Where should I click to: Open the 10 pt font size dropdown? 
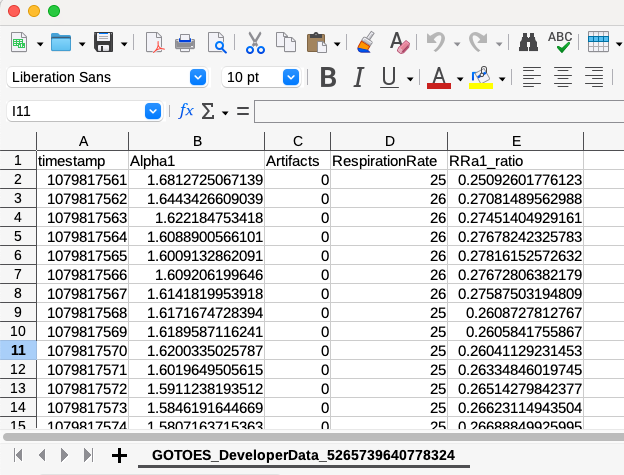coord(291,77)
